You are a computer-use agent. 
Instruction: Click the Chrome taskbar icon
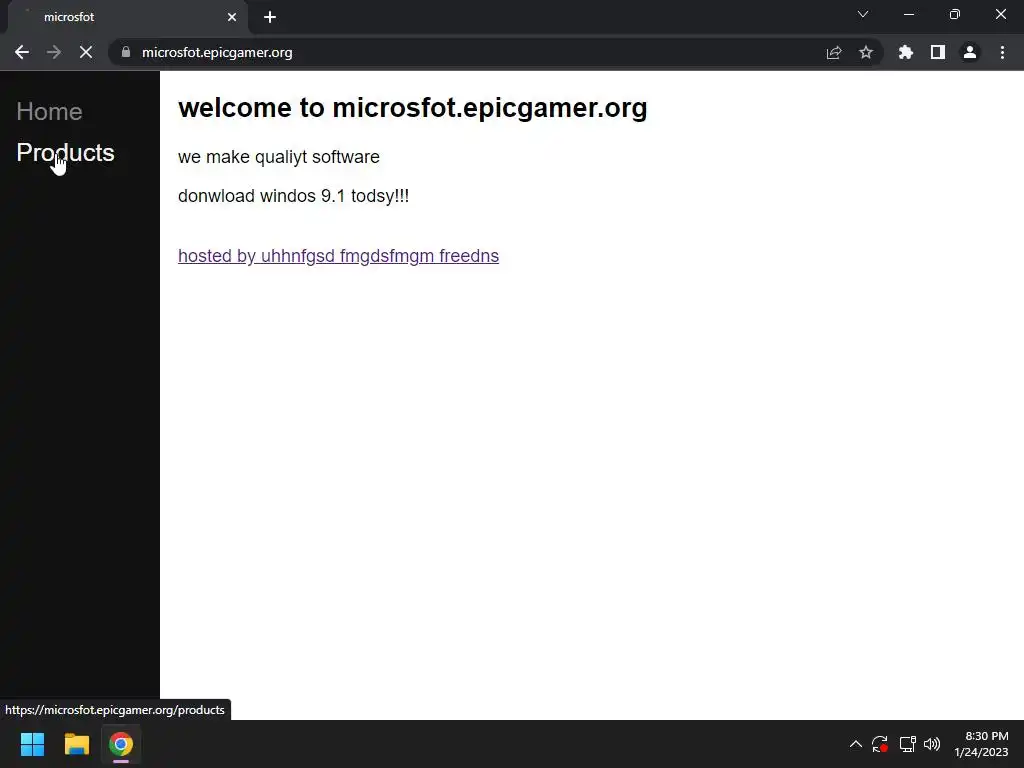click(121, 744)
